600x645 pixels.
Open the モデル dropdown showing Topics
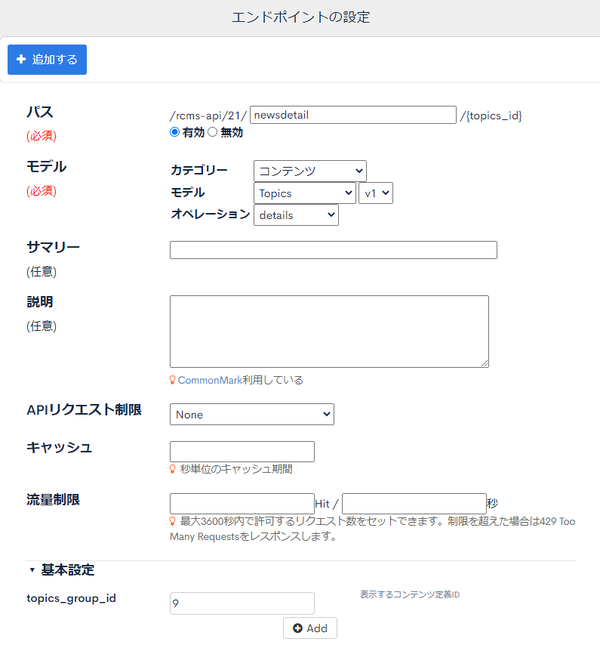click(x=304, y=193)
